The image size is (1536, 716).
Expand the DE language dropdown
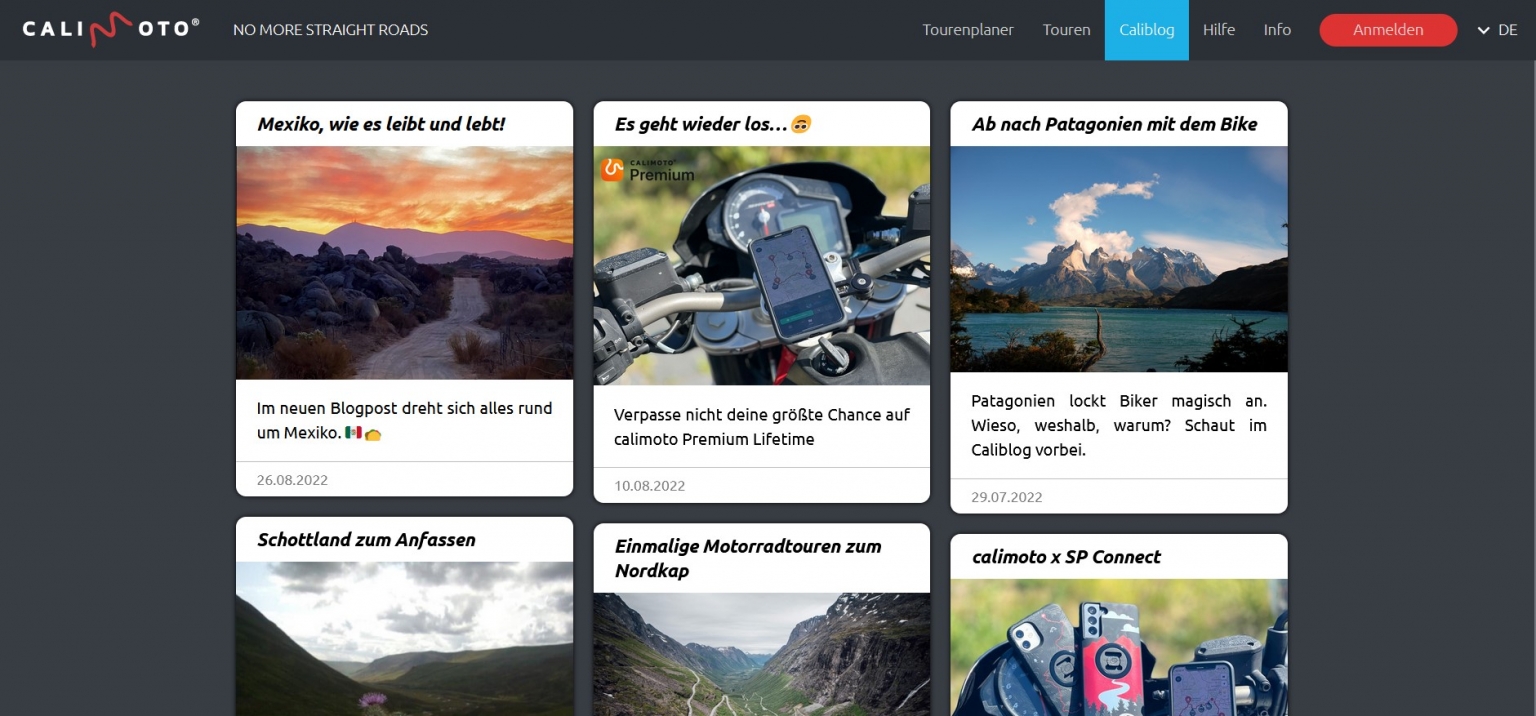click(x=1497, y=30)
